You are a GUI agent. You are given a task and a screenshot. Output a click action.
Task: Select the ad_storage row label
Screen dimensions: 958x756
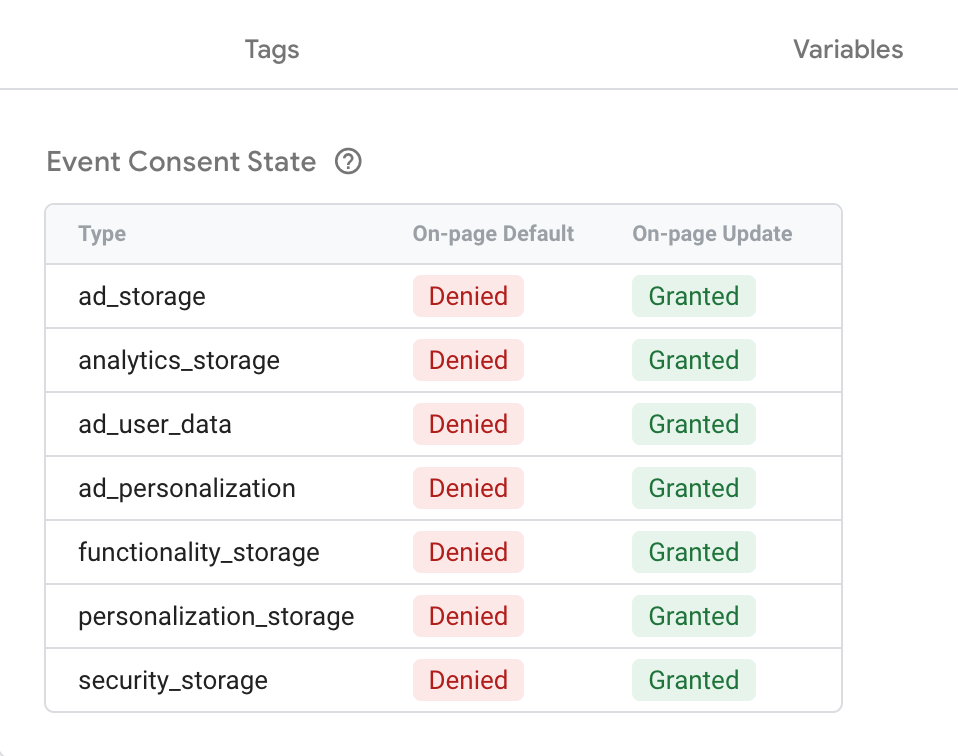tap(142, 296)
